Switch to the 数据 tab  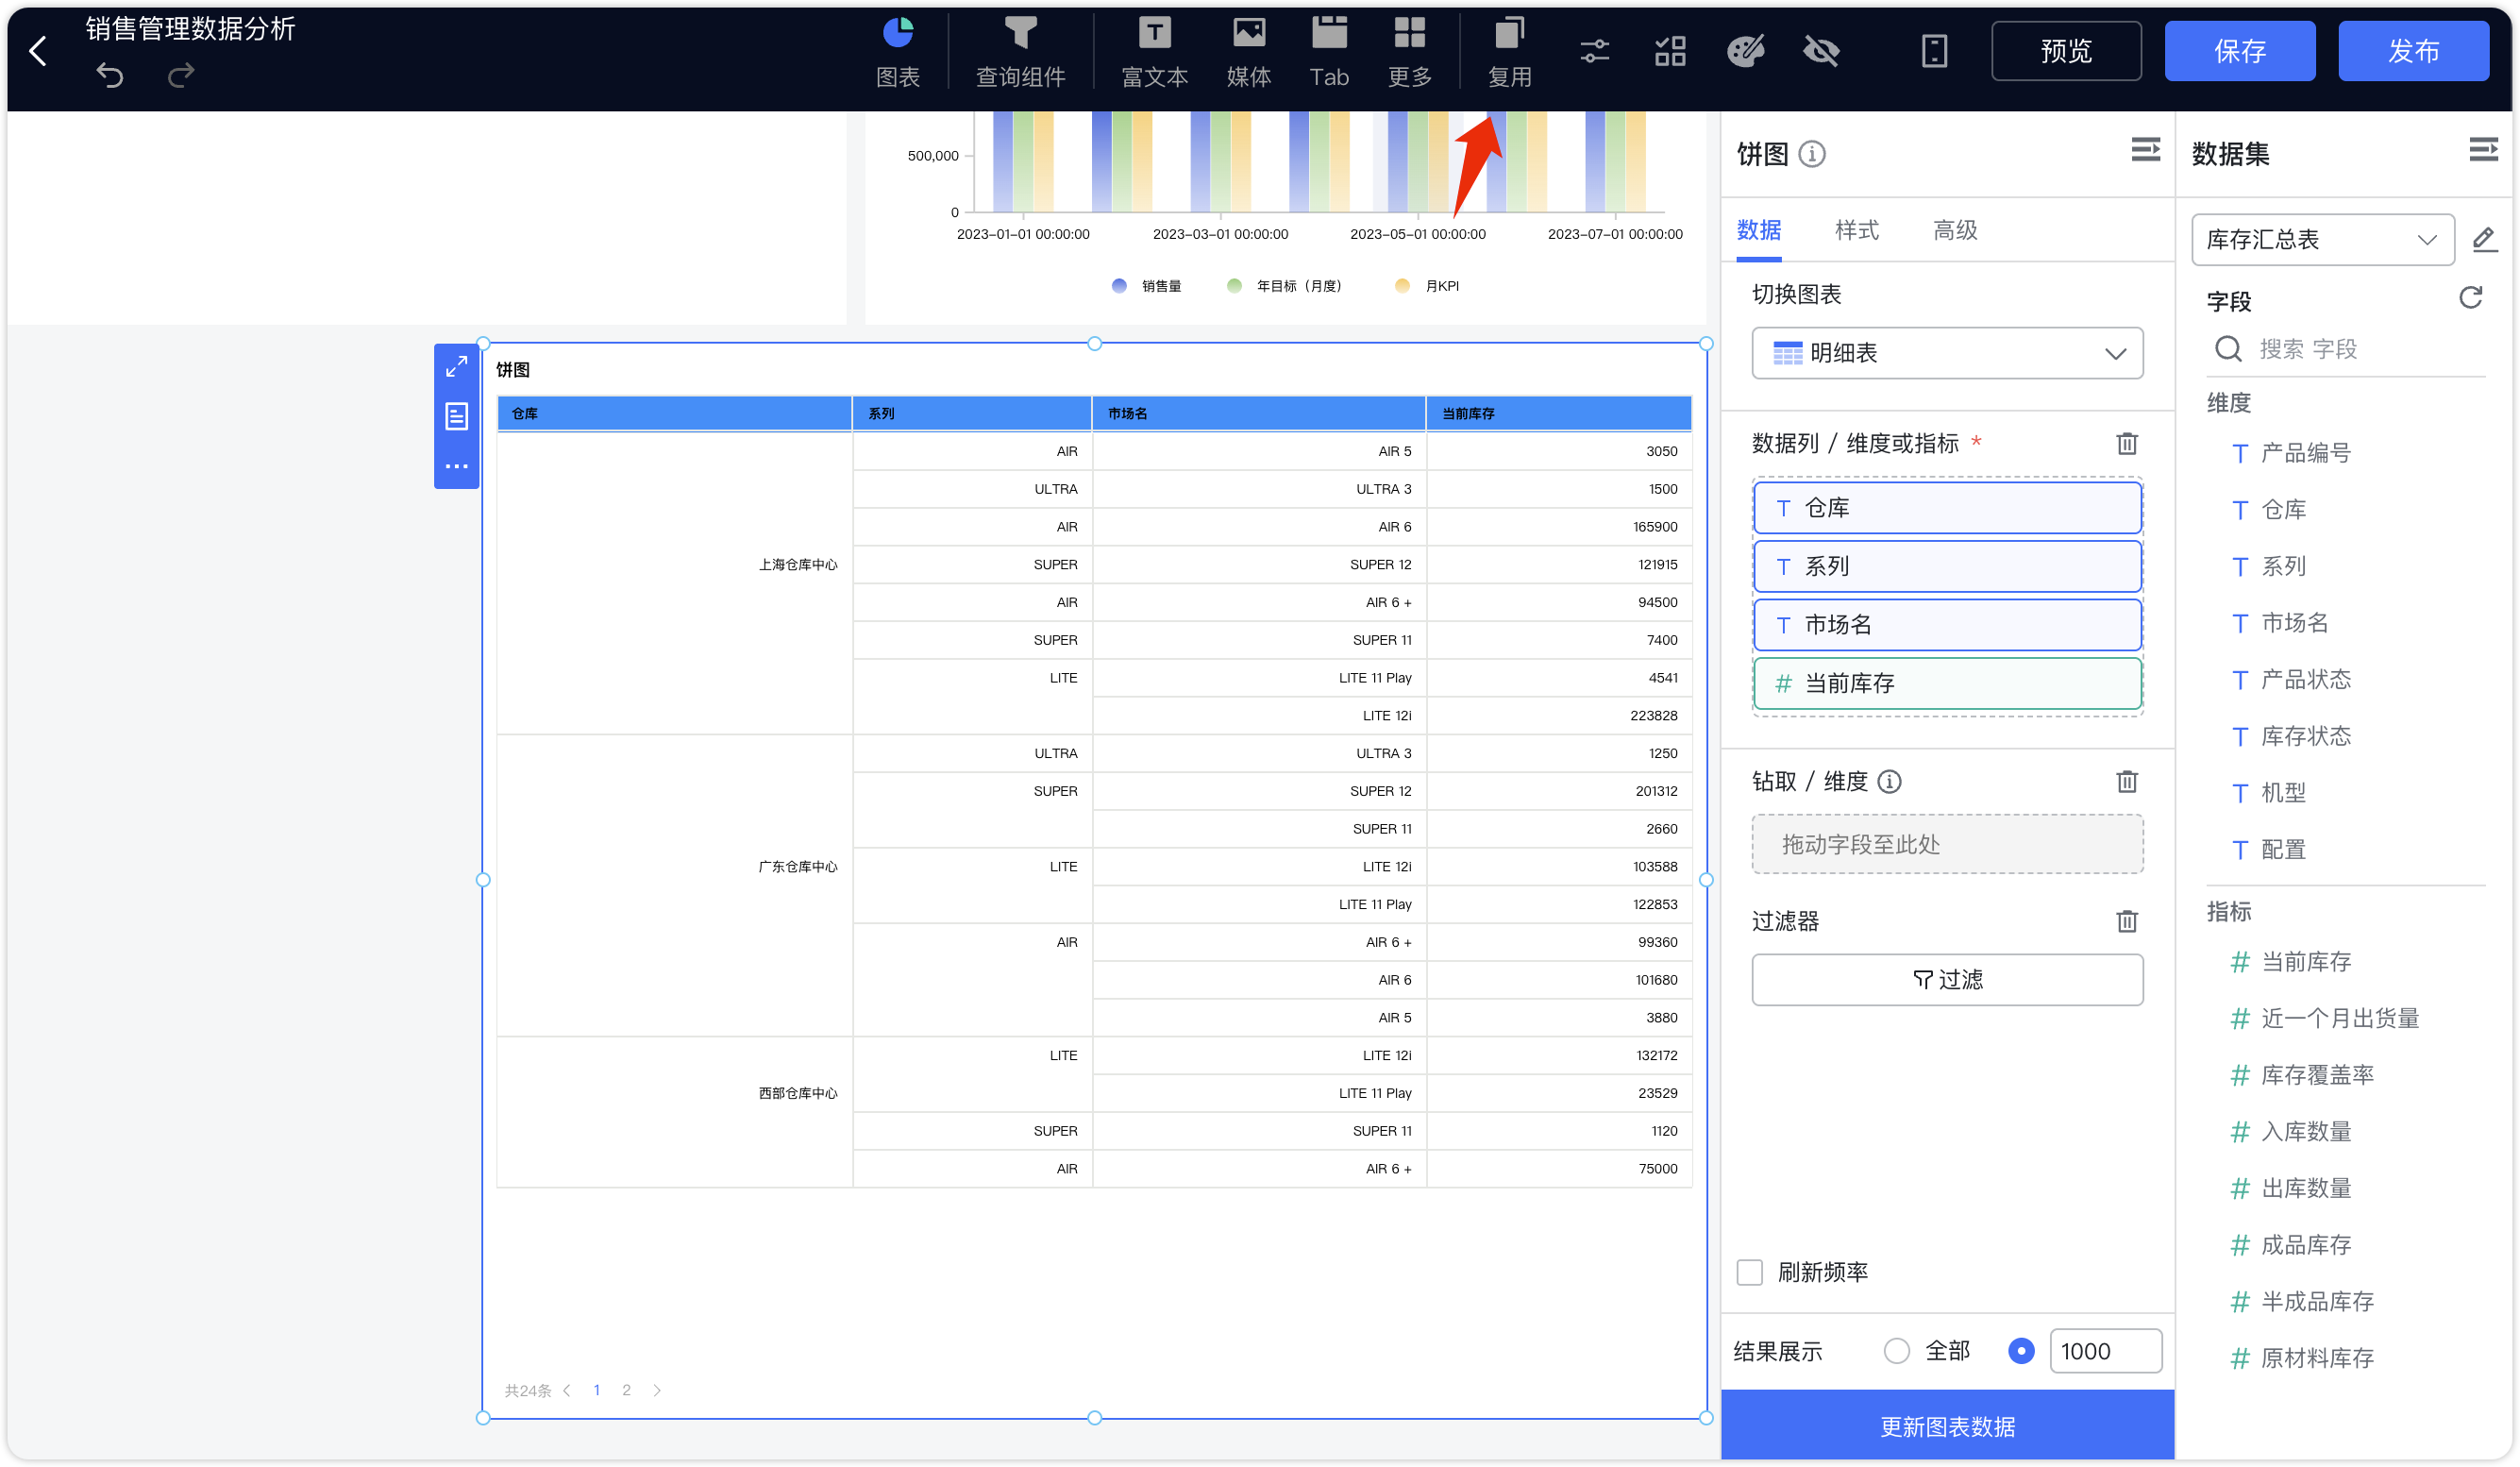1758,230
